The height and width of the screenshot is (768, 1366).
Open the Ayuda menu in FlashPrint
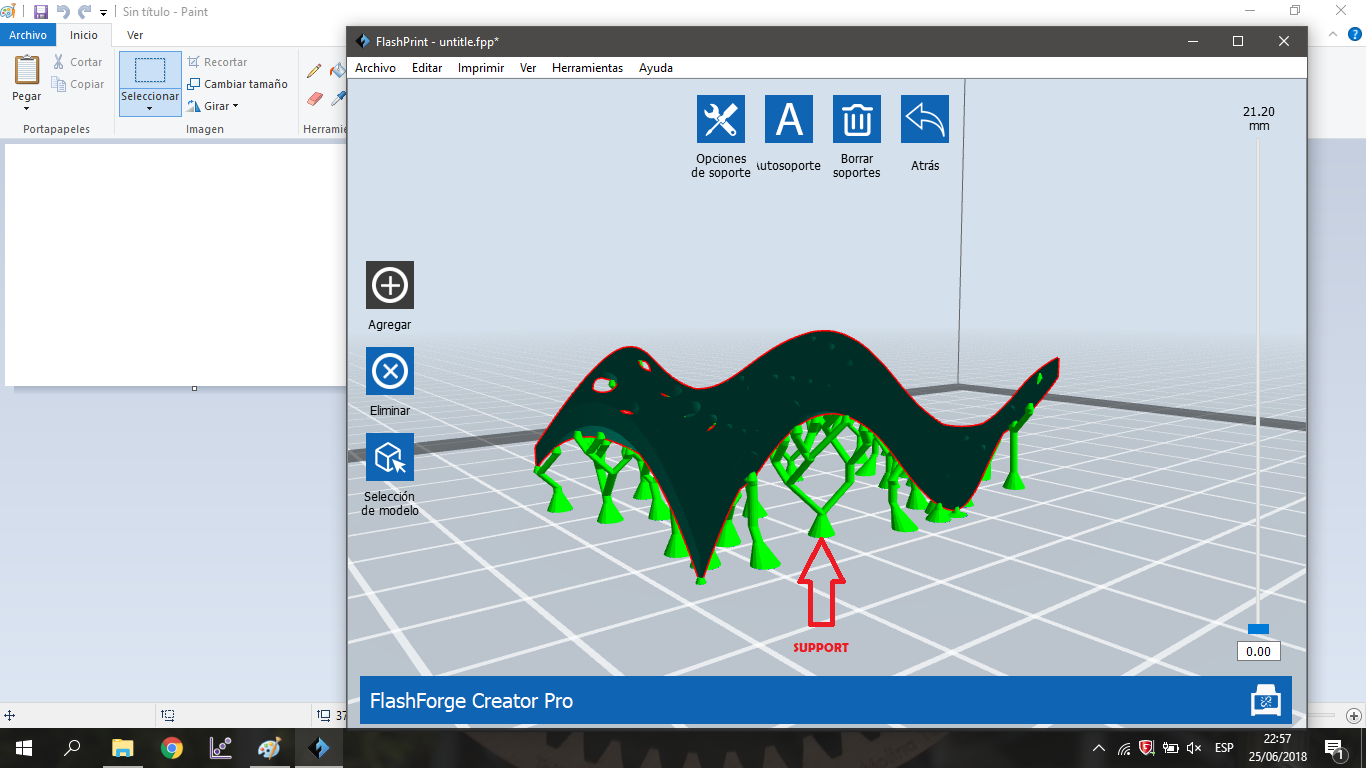coord(656,68)
